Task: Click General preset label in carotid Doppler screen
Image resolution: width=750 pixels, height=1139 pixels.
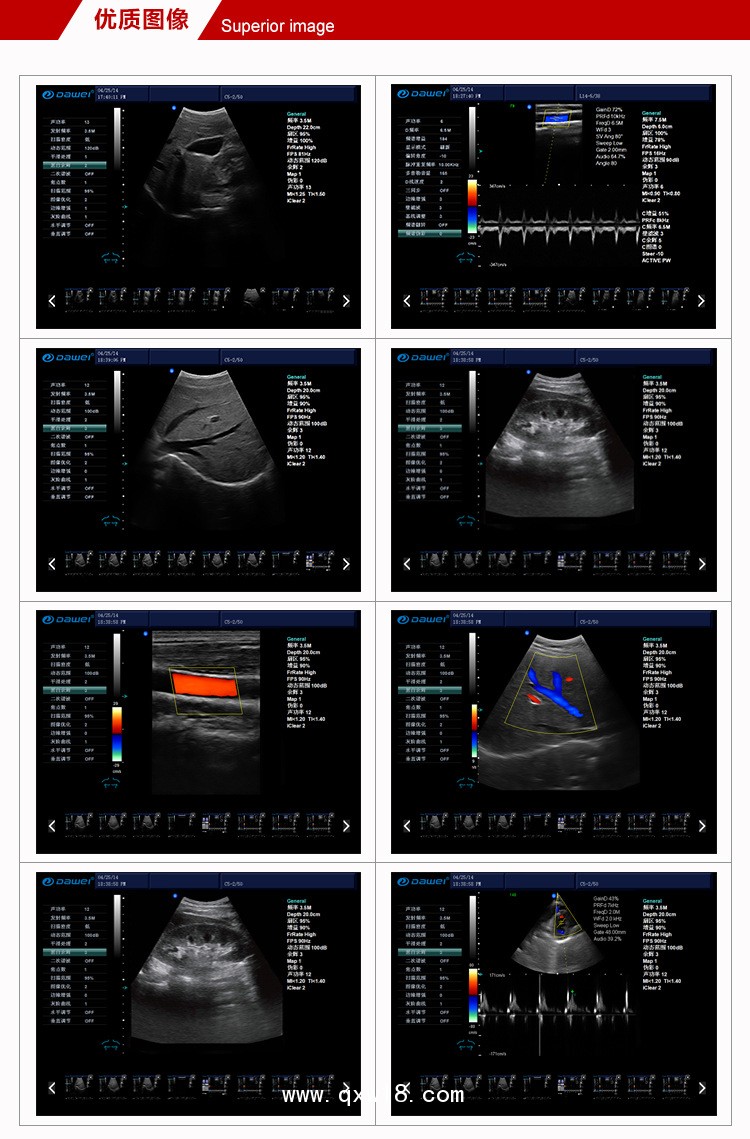Action: coord(651,113)
